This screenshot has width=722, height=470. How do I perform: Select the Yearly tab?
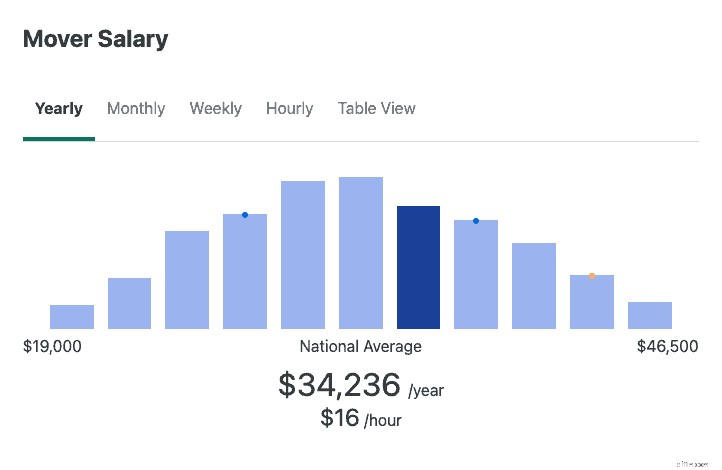(58, 109)
